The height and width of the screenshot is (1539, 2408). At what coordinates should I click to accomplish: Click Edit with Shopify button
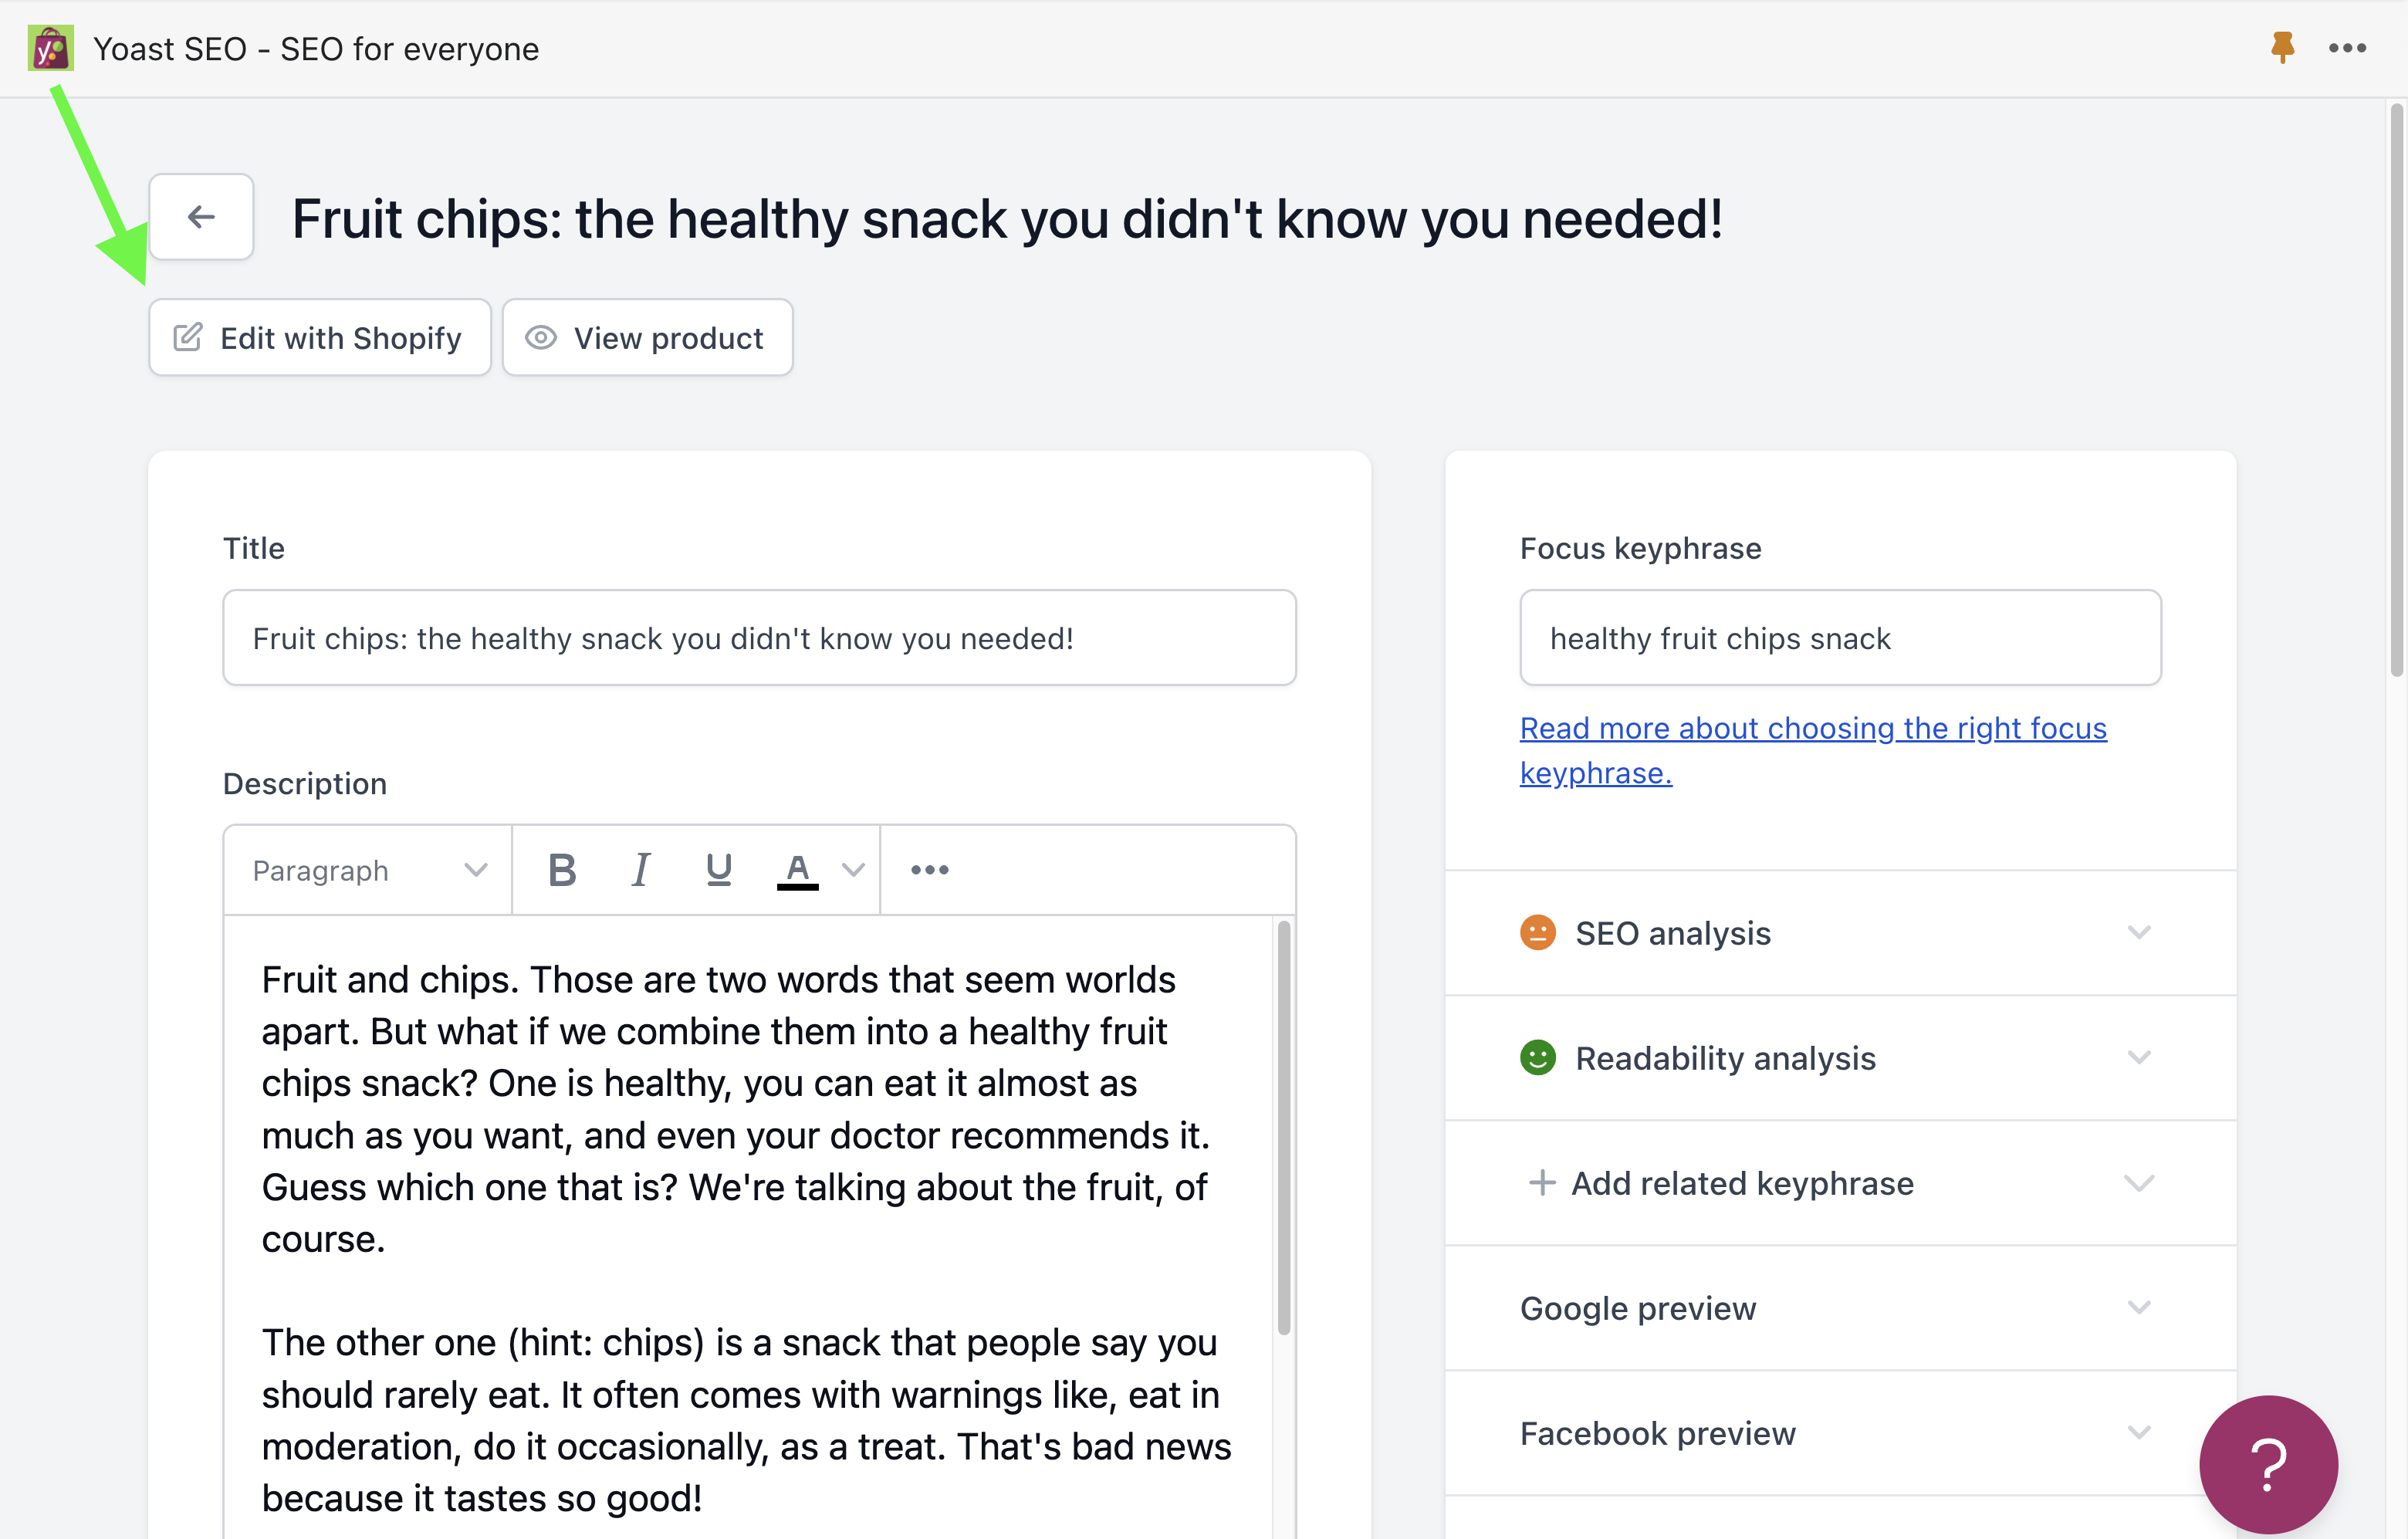[x=320, y=338]
